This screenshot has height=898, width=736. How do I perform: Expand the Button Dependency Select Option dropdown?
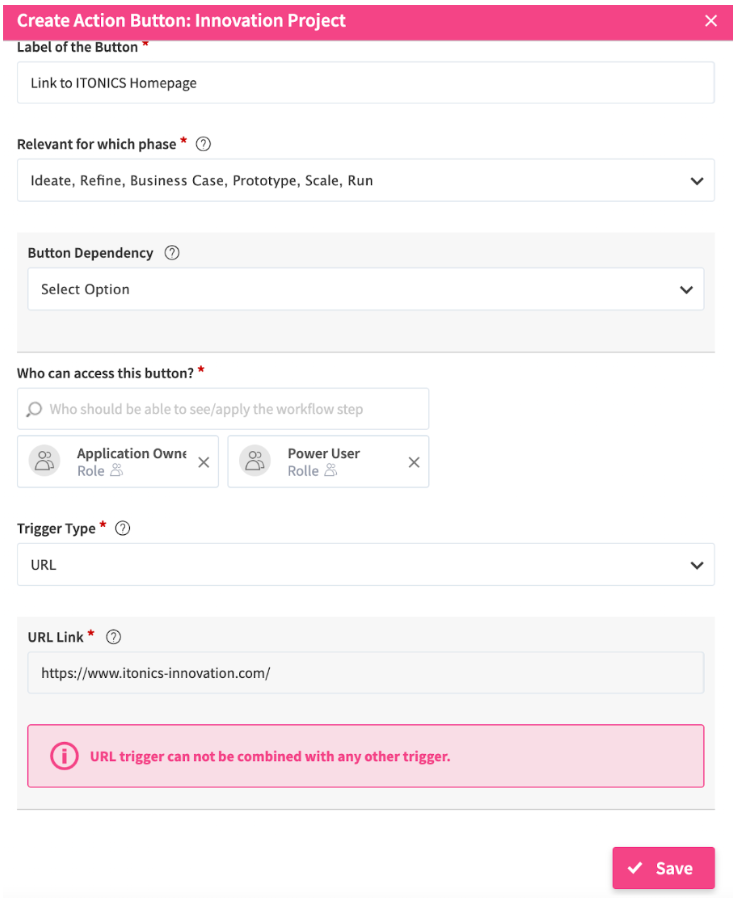[x=365, y=289]
